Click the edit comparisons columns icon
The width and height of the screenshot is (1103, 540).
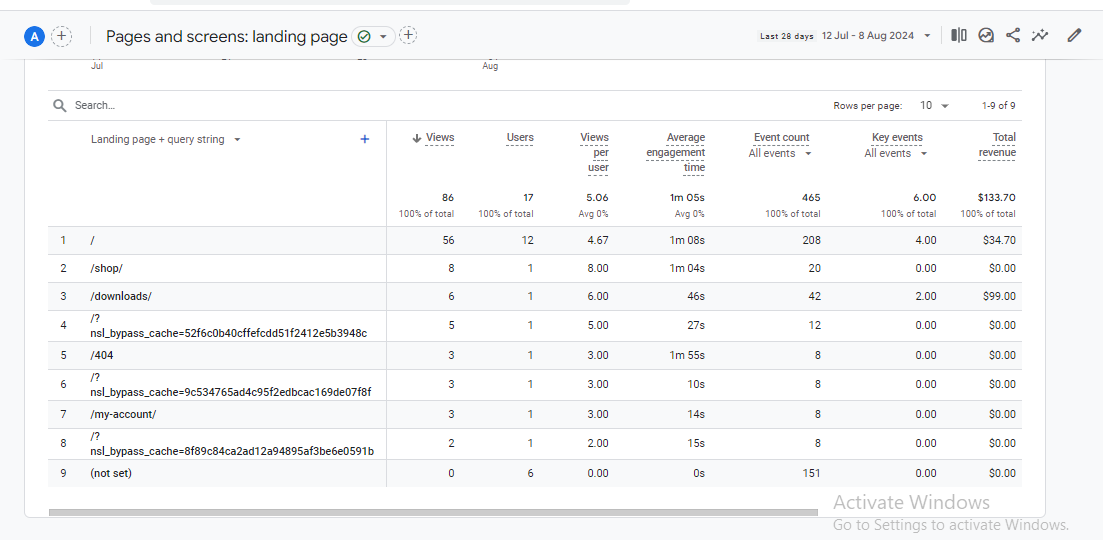pyautogui.click(x=959, y=35)
